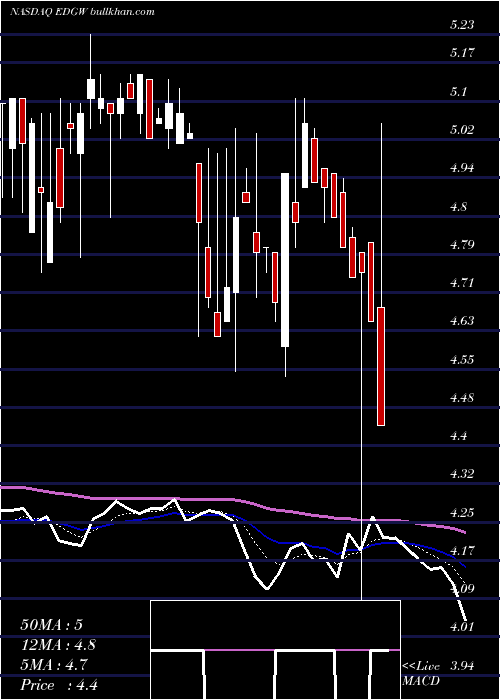The width and height of the screenshot is (500, 700).
Task: Click the 4.71 price axis label
Action: coord(462,283)
